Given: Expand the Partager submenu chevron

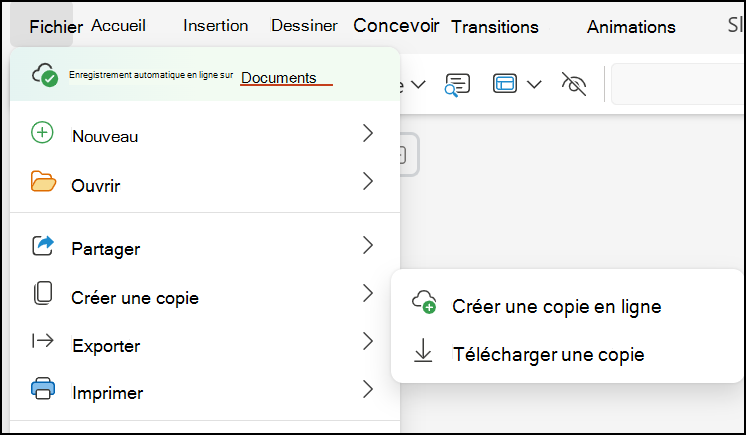Looking at the screenshot, I should [x=368, y=245].
